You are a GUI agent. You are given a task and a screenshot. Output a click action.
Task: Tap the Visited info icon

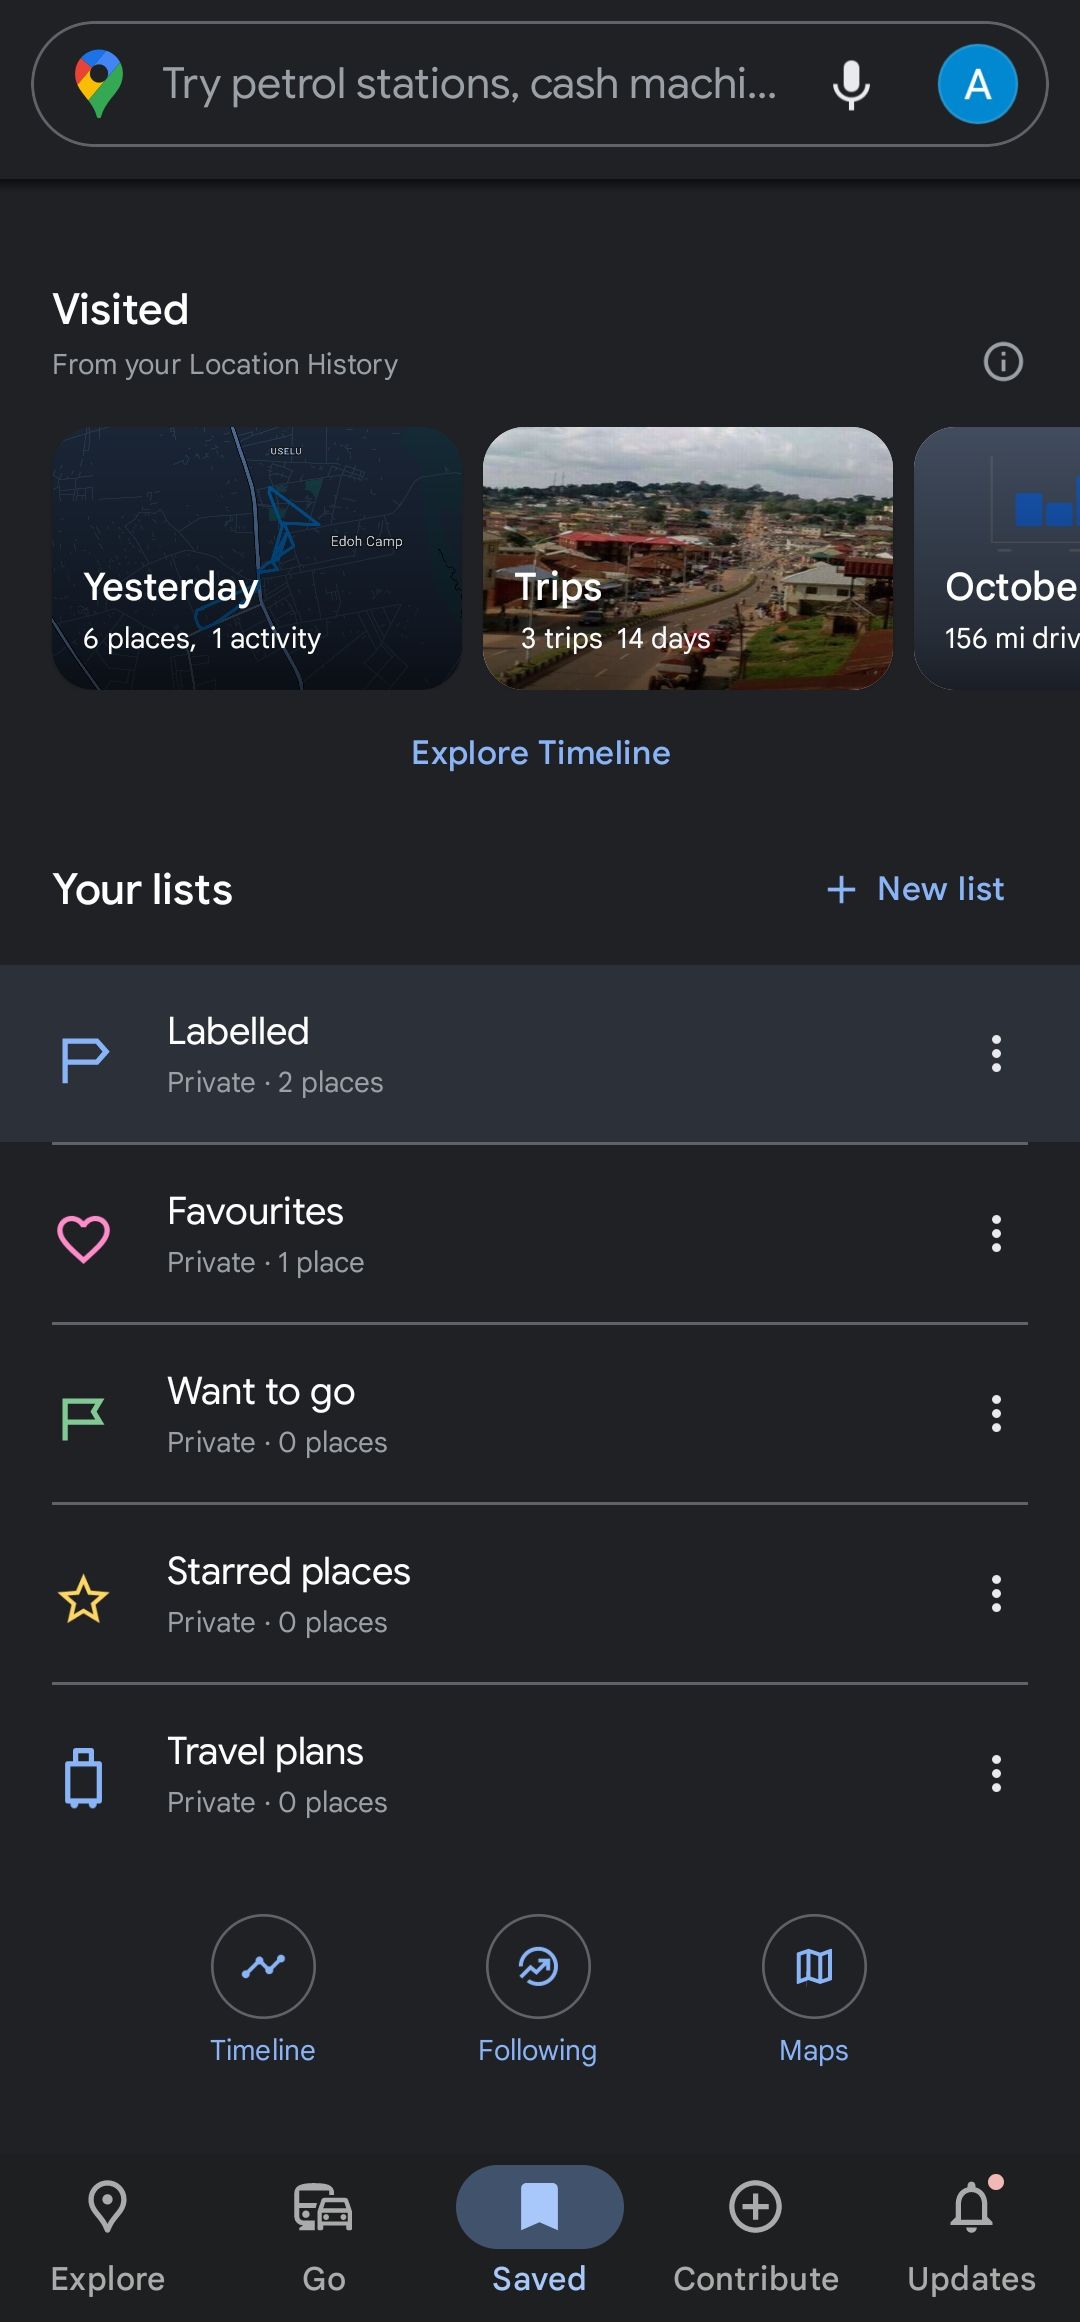(x=1003, y=362)
